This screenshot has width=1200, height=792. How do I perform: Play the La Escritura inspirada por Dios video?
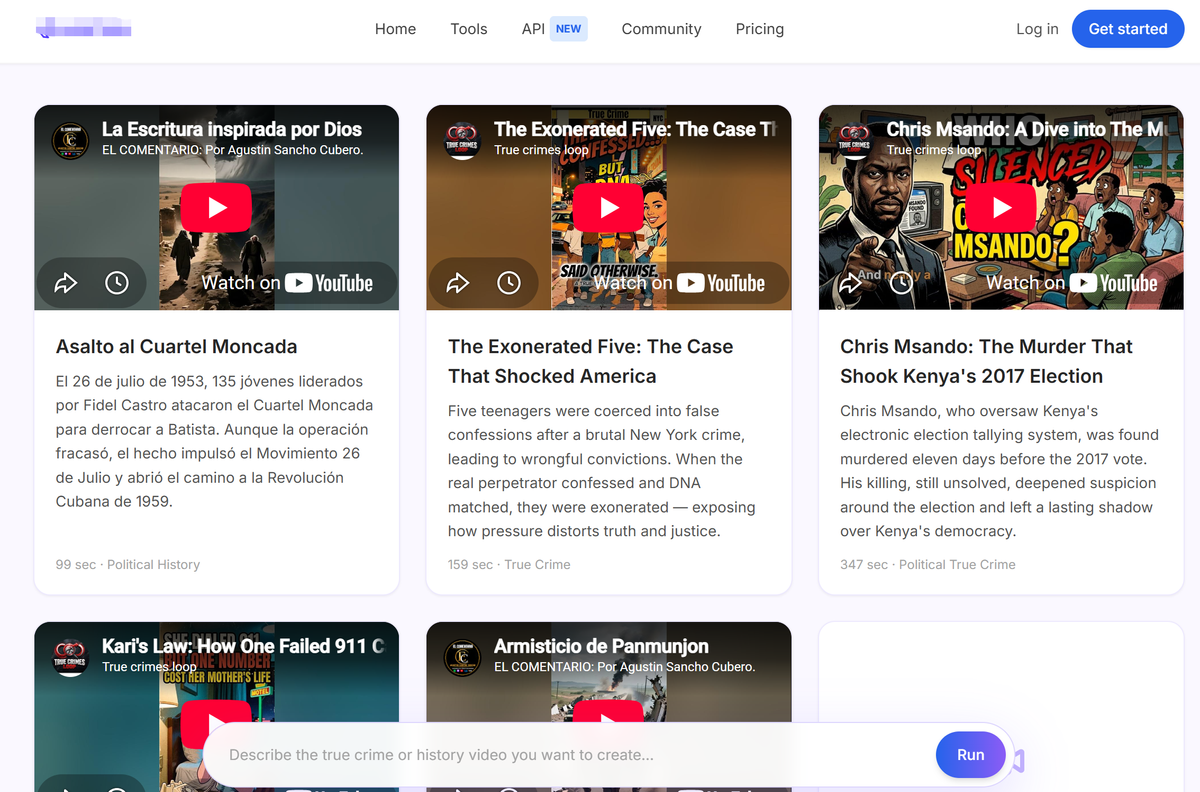216,208
